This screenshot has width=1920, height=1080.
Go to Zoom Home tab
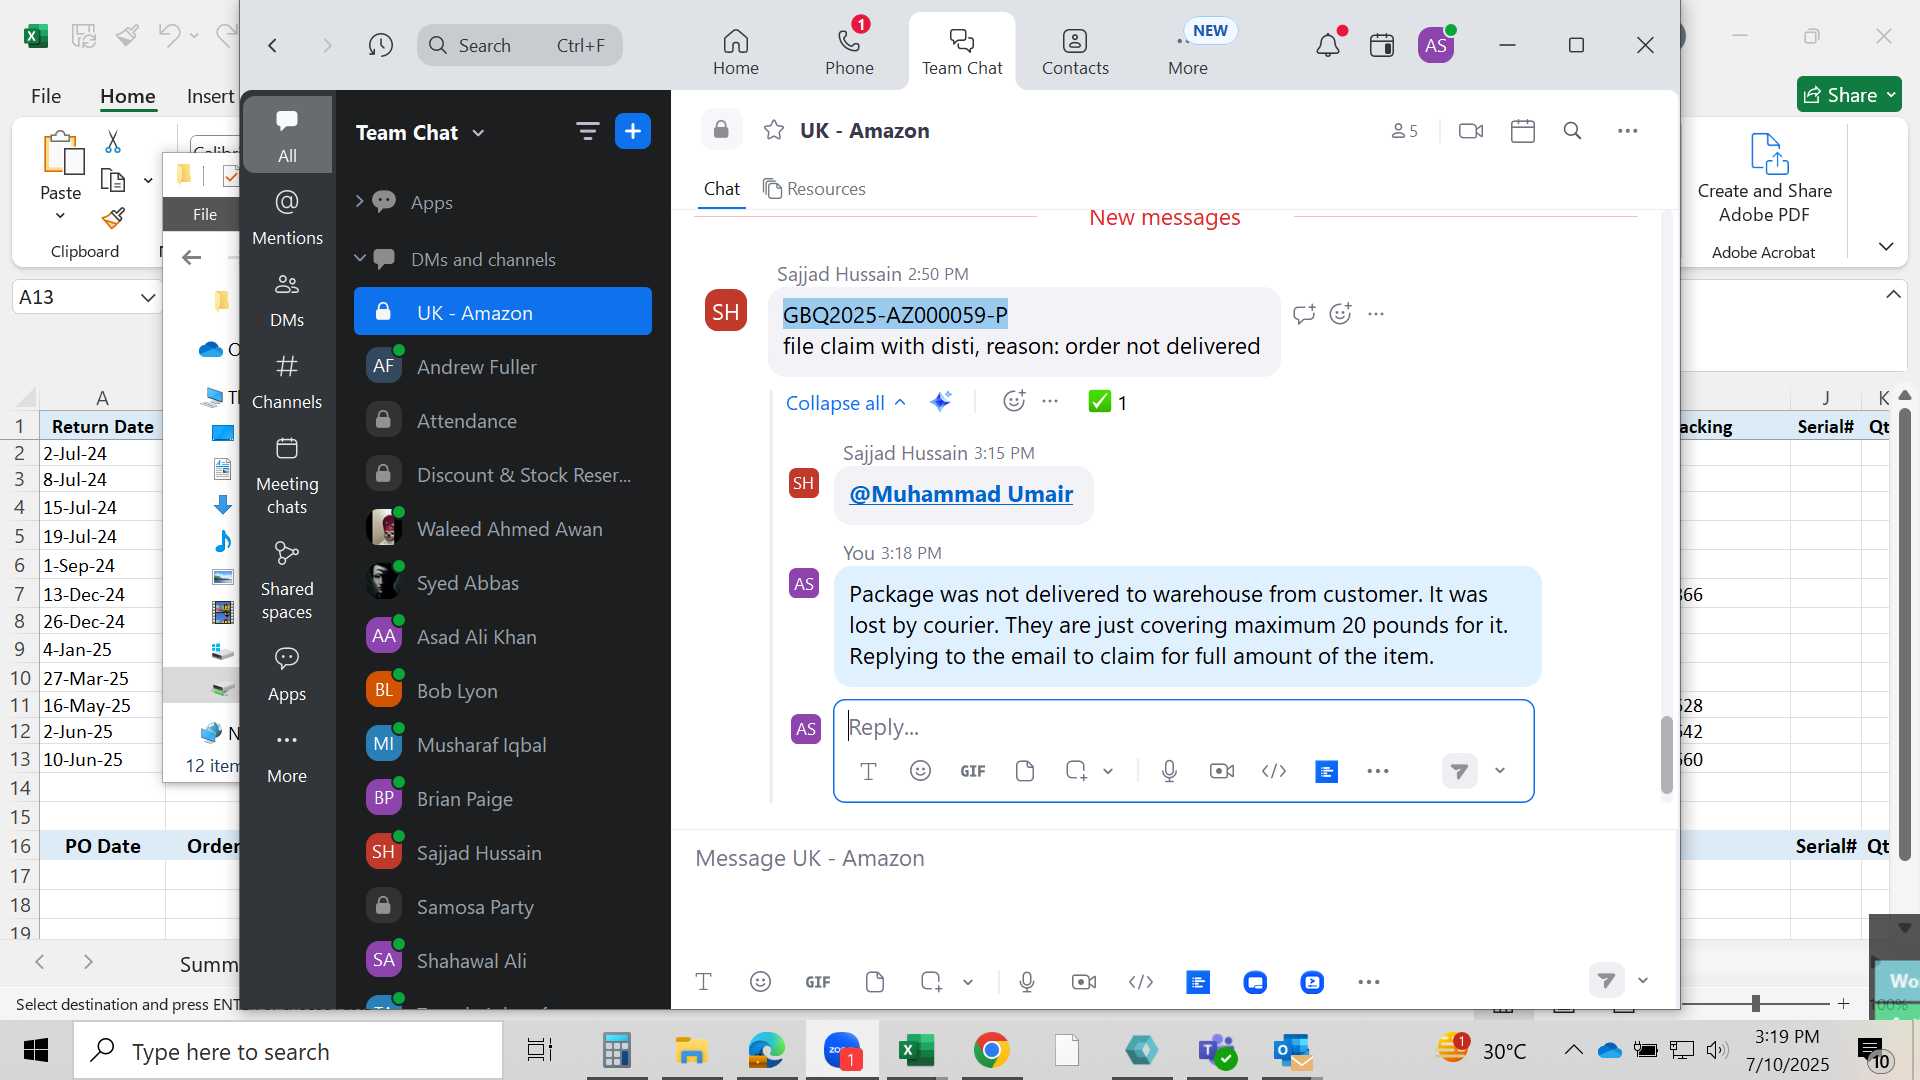coord(736,50)
